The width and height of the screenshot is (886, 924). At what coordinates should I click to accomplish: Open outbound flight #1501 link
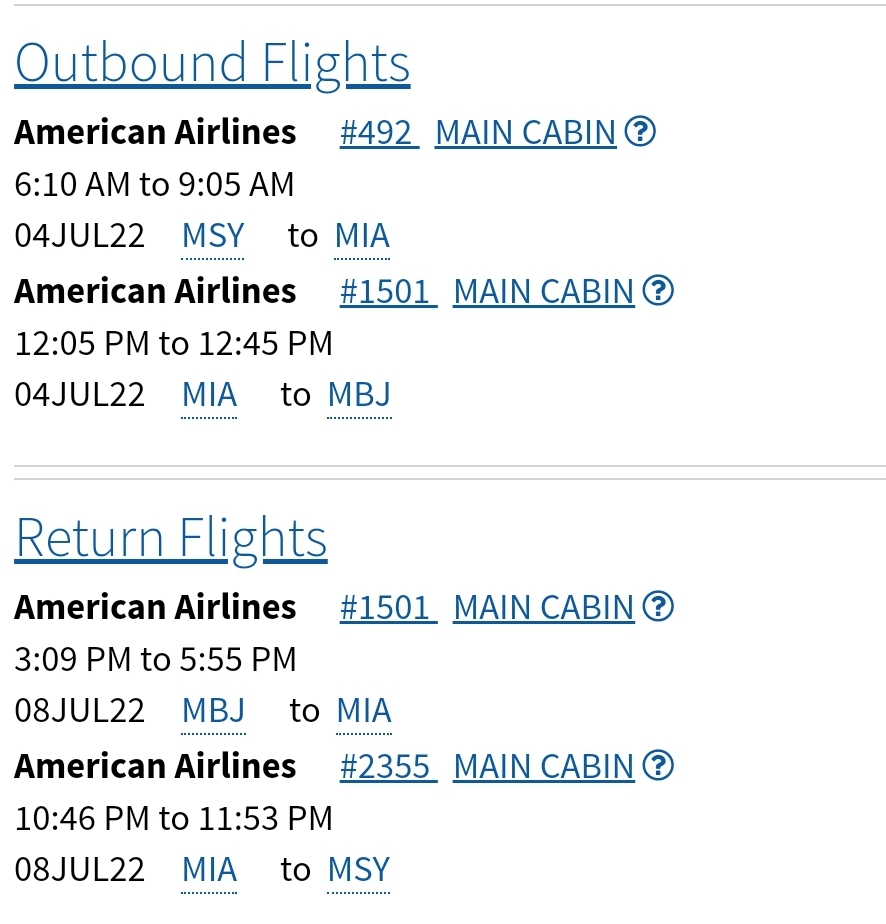(x=387, y=291)
